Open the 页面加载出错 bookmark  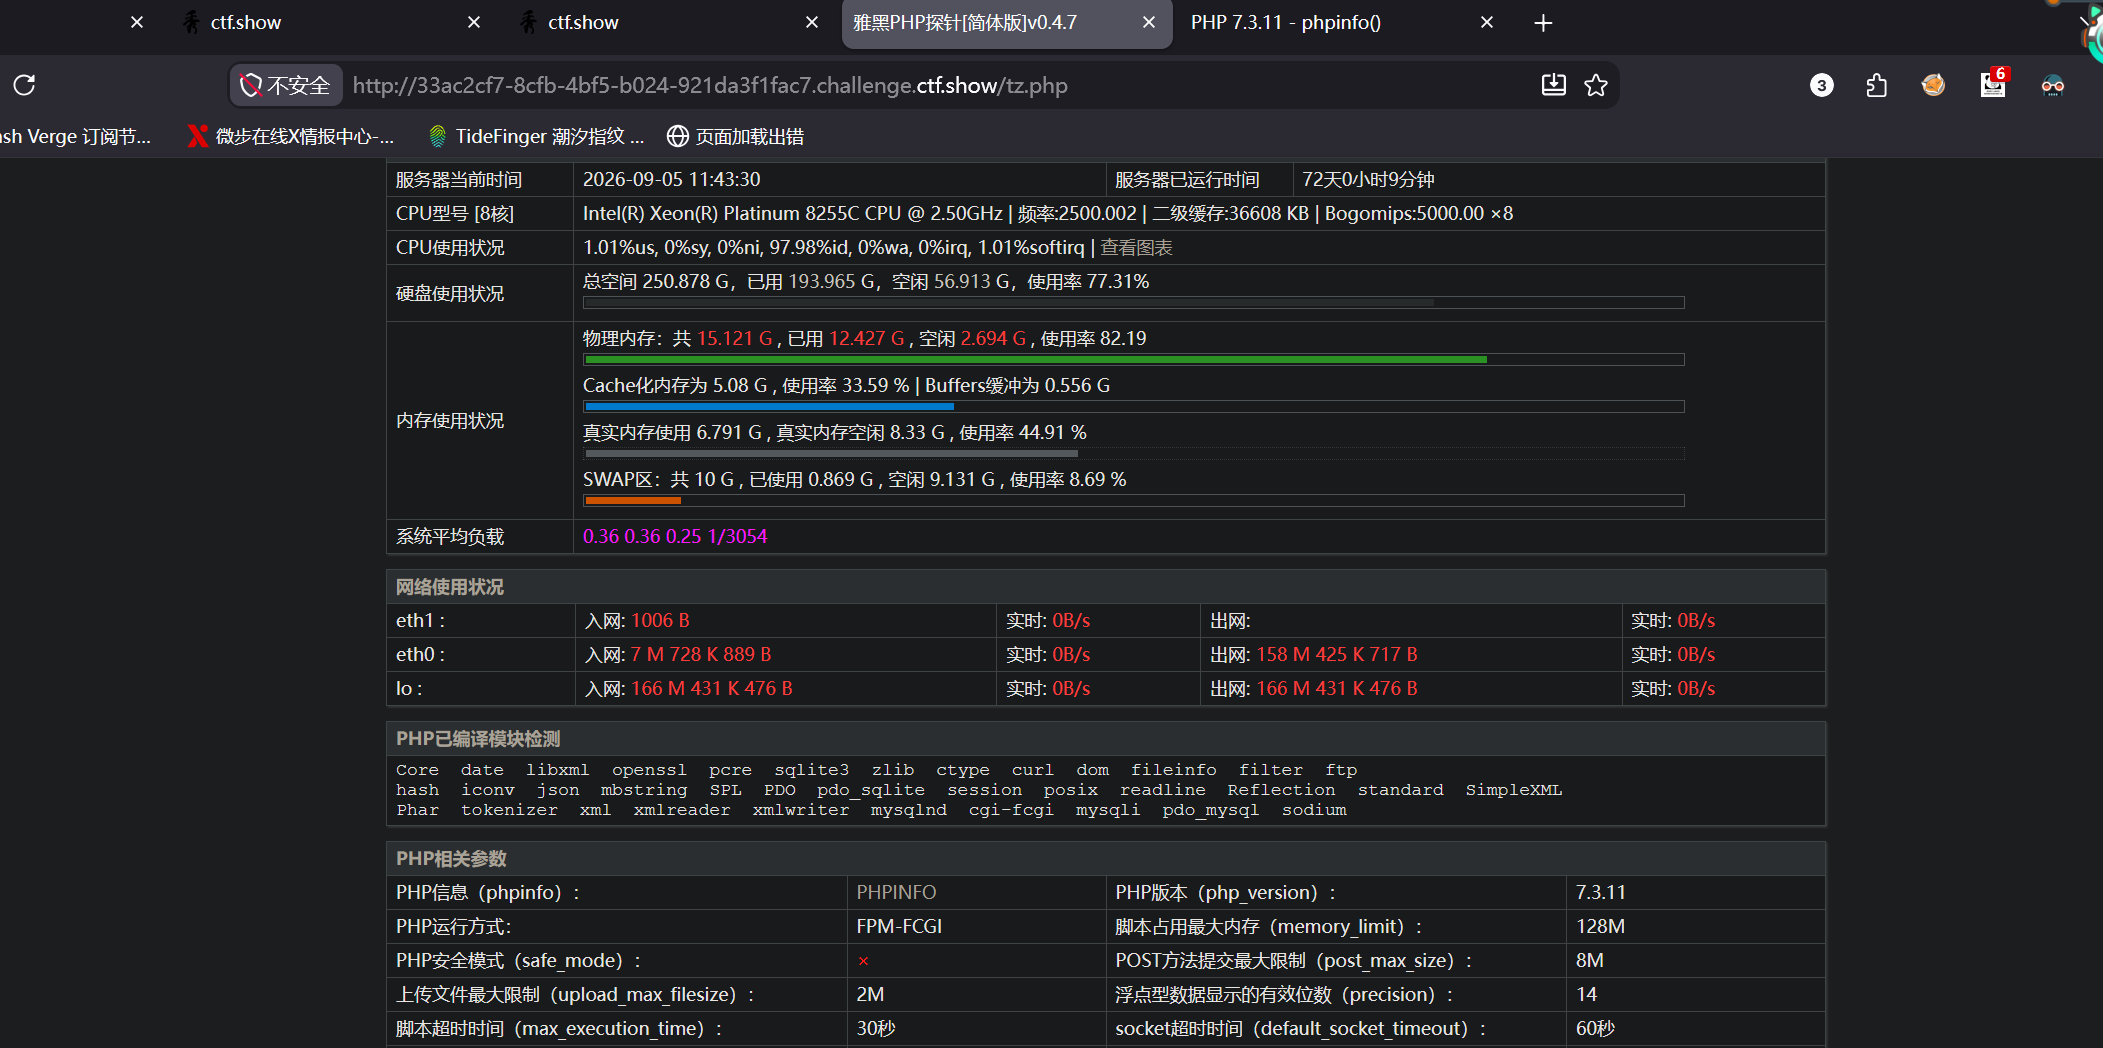[x=735, y=136]
